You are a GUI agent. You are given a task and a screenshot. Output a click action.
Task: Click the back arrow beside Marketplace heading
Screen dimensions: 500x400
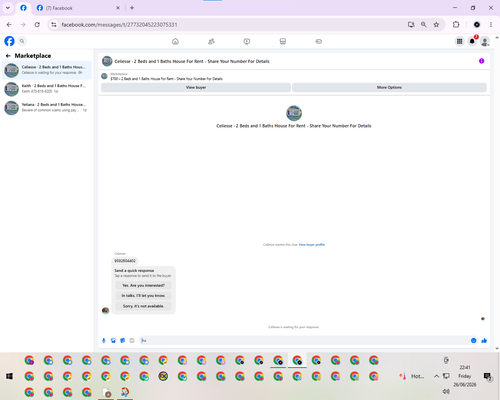click(8, 56)
